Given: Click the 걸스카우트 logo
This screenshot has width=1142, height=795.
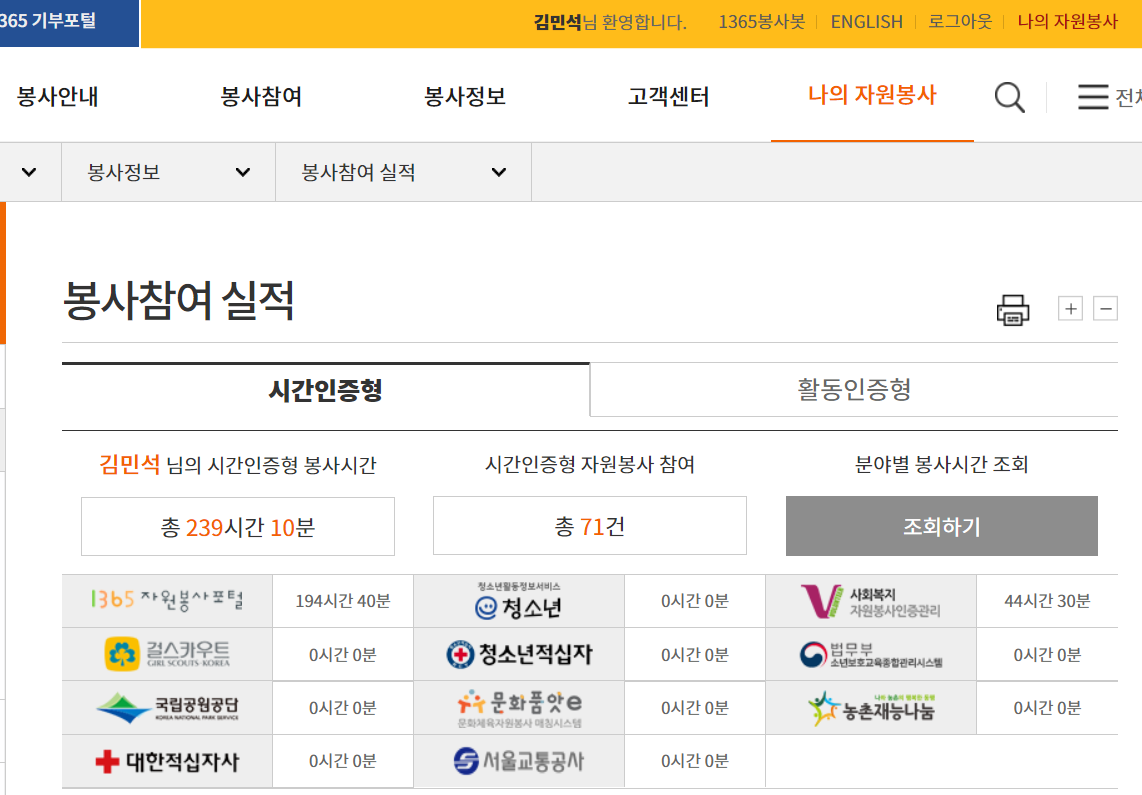Looking at the screenshot, I should click(x=167, y=654).
